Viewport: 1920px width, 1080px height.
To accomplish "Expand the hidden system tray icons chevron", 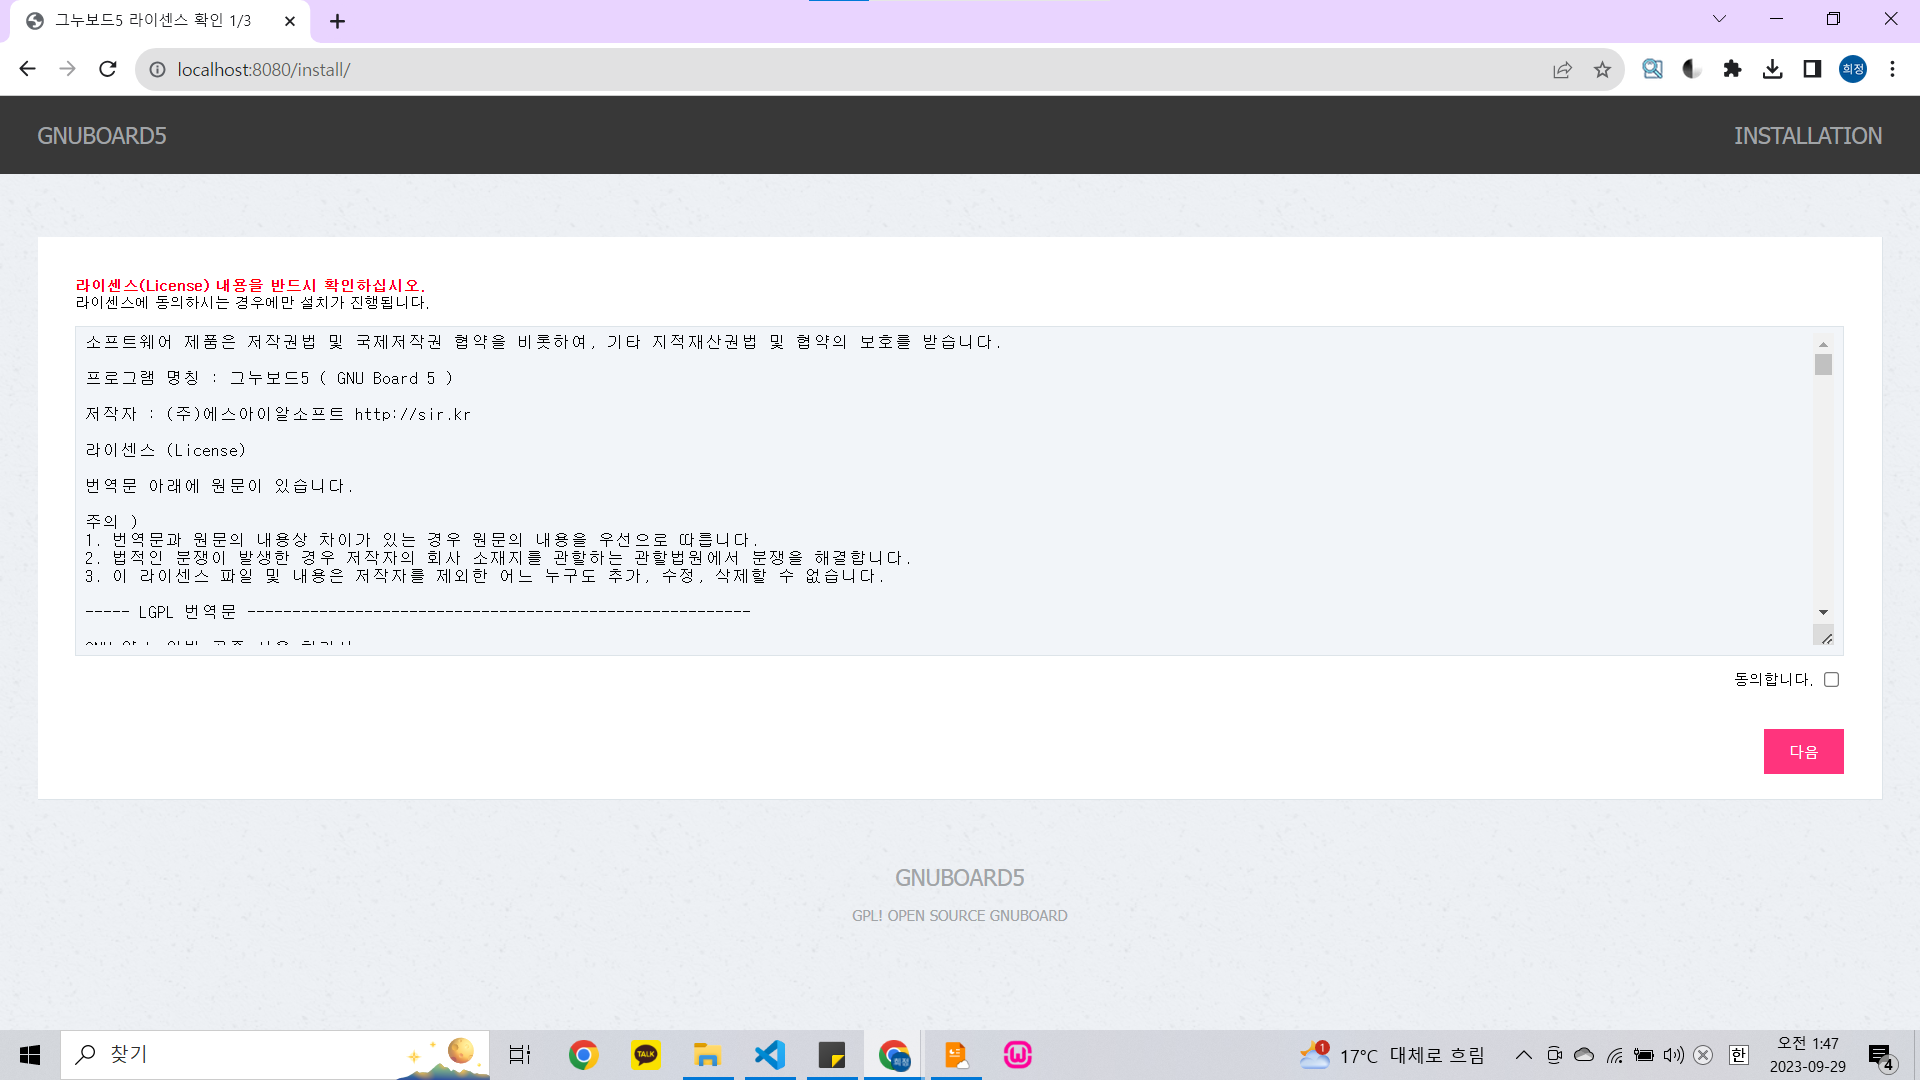I will pos(1524,1055).
